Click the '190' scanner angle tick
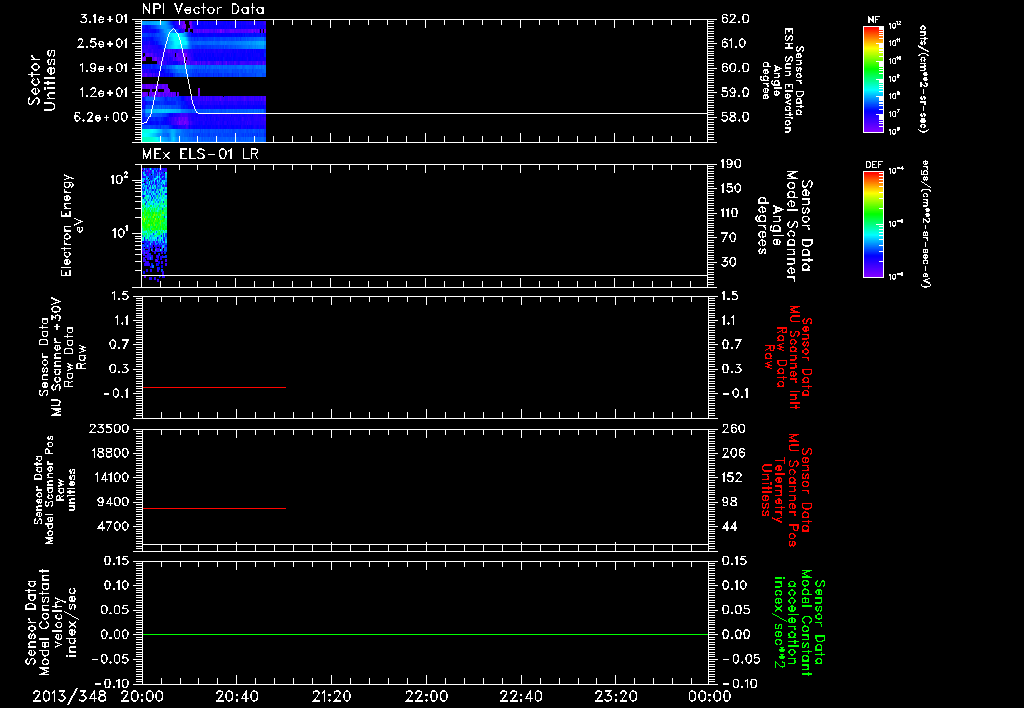Screen dimensions: 1024x708 click(x=732, y=164)
